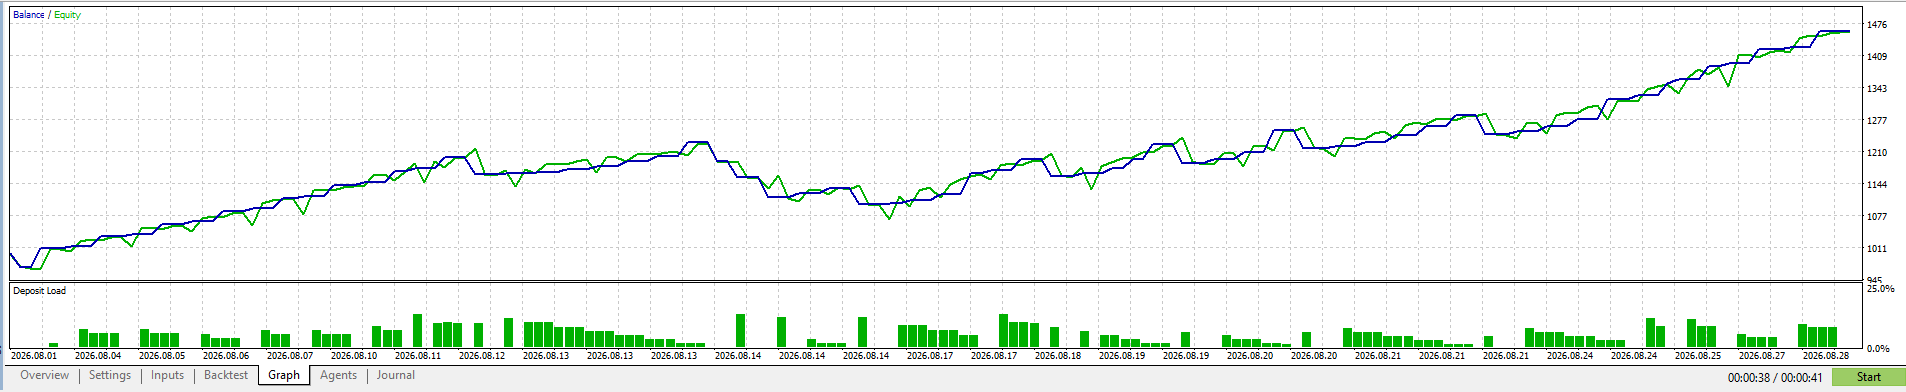This screenshot has width=1906, height=392.
Task: Click the 2026.08.28 date label
Action: (1826, 356)
